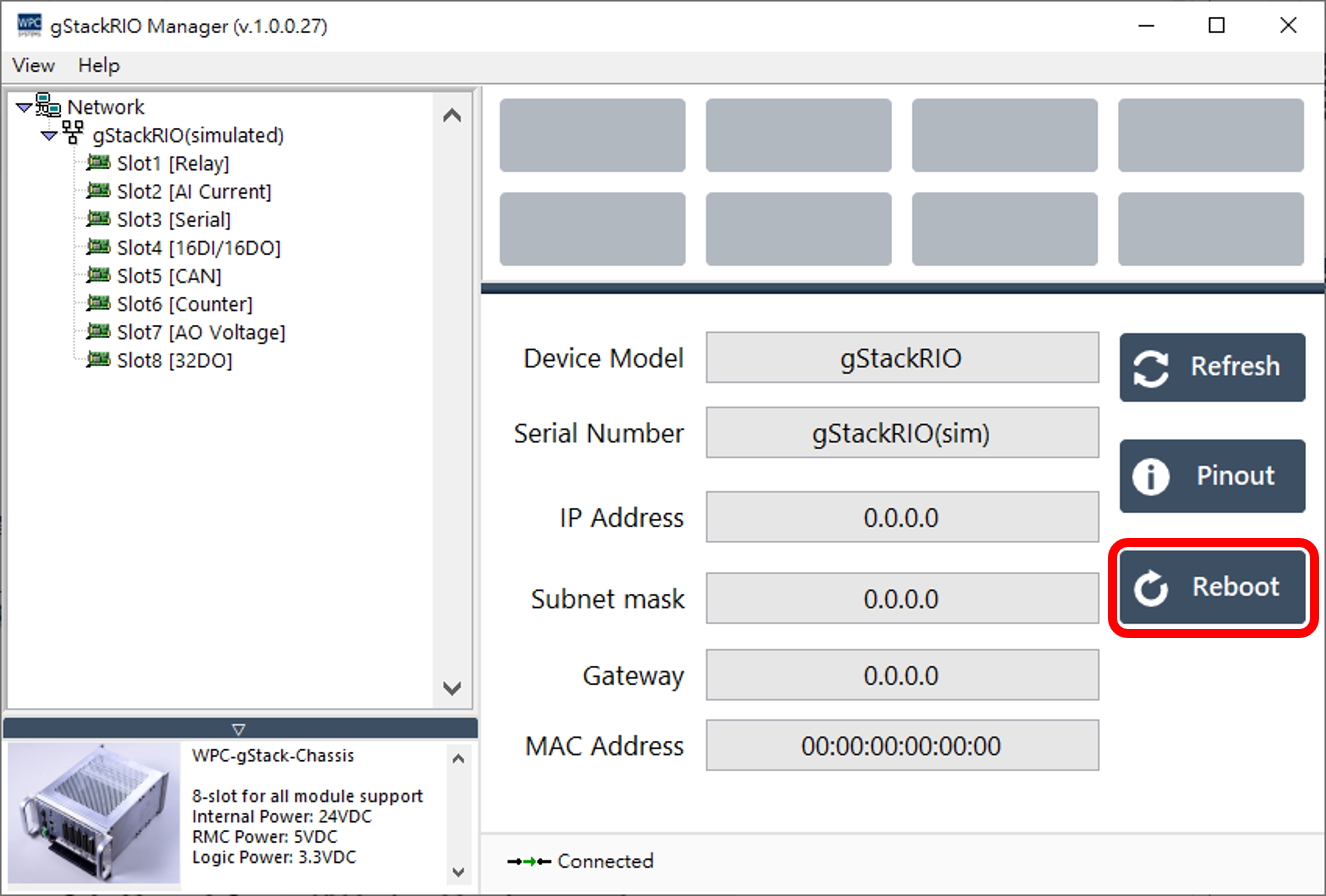This screenshot has height=896, width=1326.
Task: Open the Pinout information
Action: point(1212,476)
